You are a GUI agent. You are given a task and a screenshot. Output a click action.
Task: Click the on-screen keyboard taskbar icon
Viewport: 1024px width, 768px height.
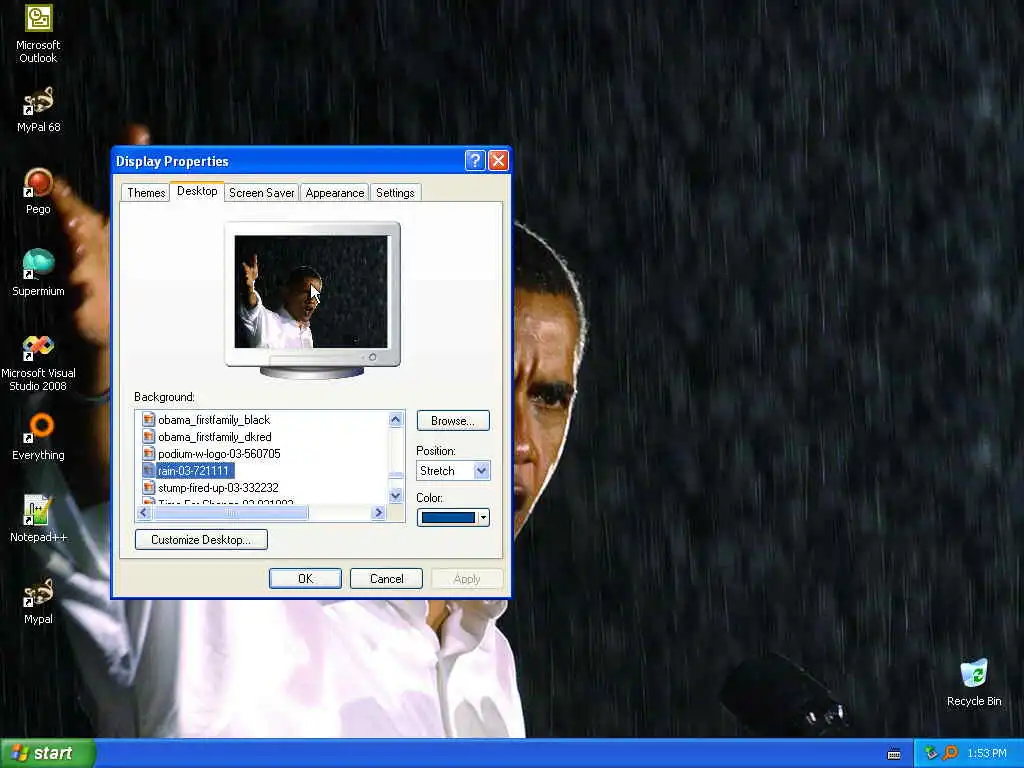pyautogui.click(x=894, y=754)
